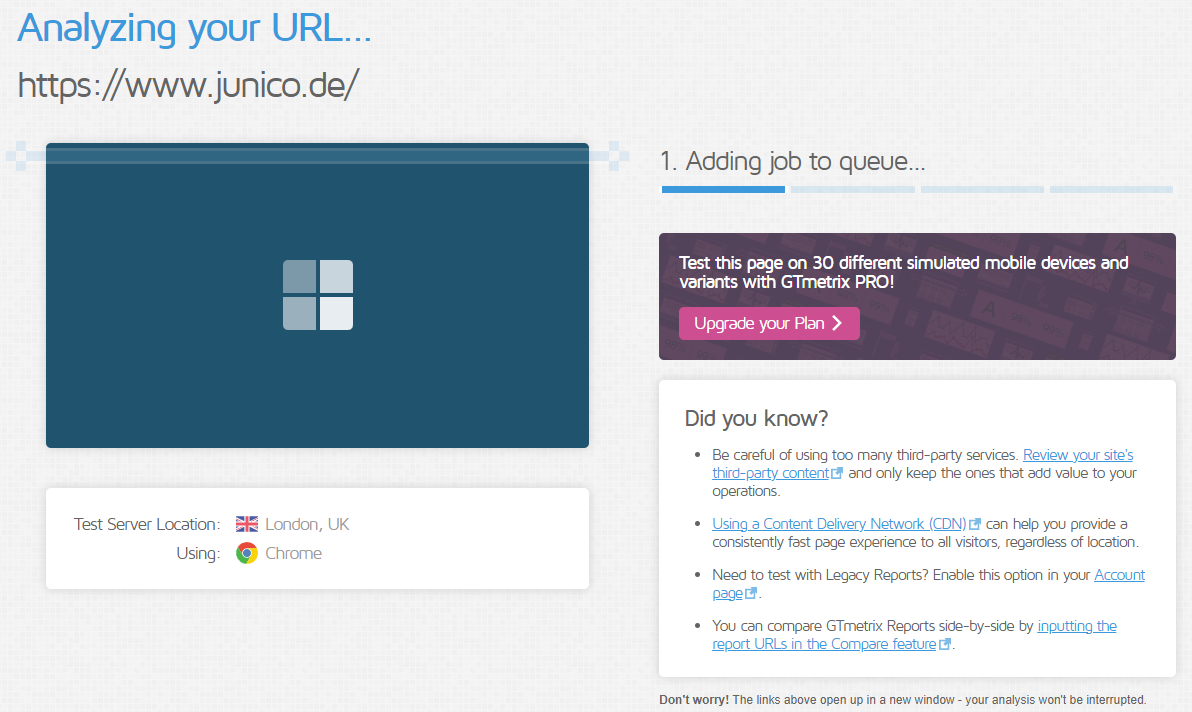Click the London, UK location text

[307, 524]
